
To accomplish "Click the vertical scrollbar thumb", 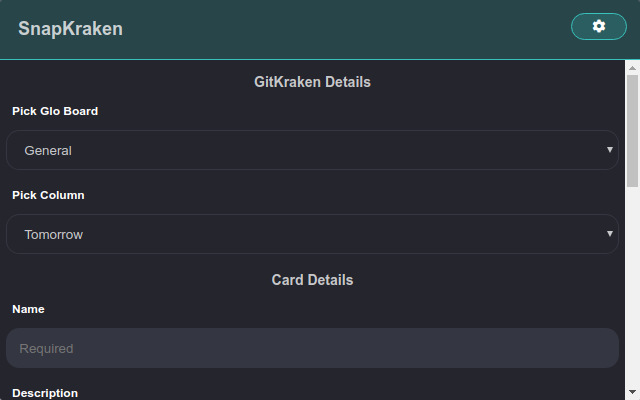I will (x=632, y=131).
